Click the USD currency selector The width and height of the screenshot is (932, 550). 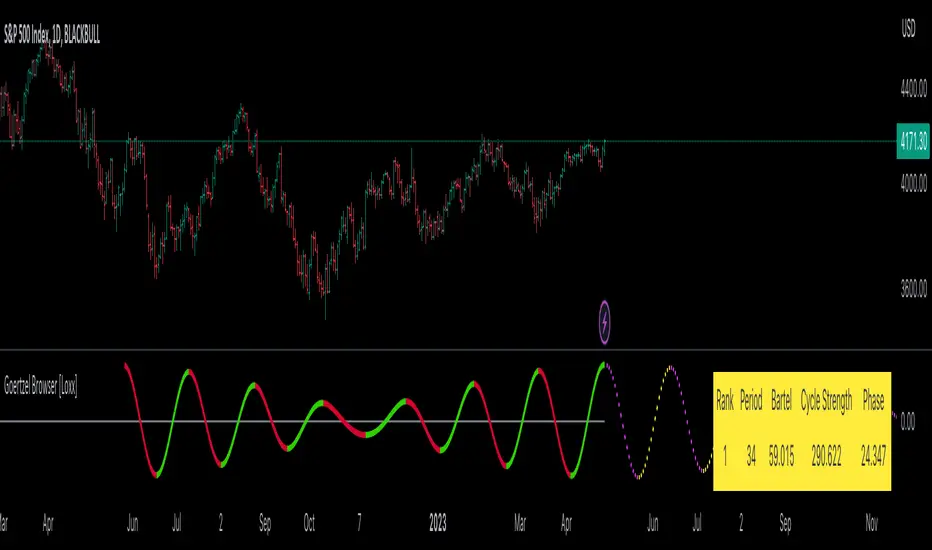[x=908, y=29]
